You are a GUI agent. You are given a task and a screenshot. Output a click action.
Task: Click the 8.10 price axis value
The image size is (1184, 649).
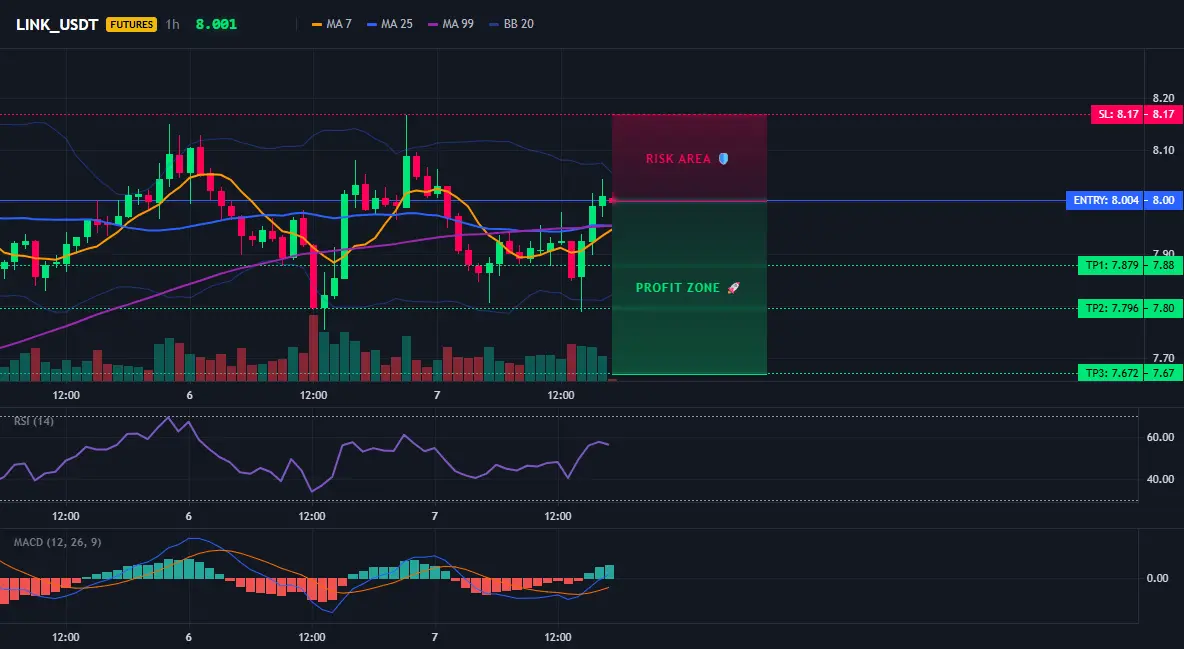point(1164,150)
